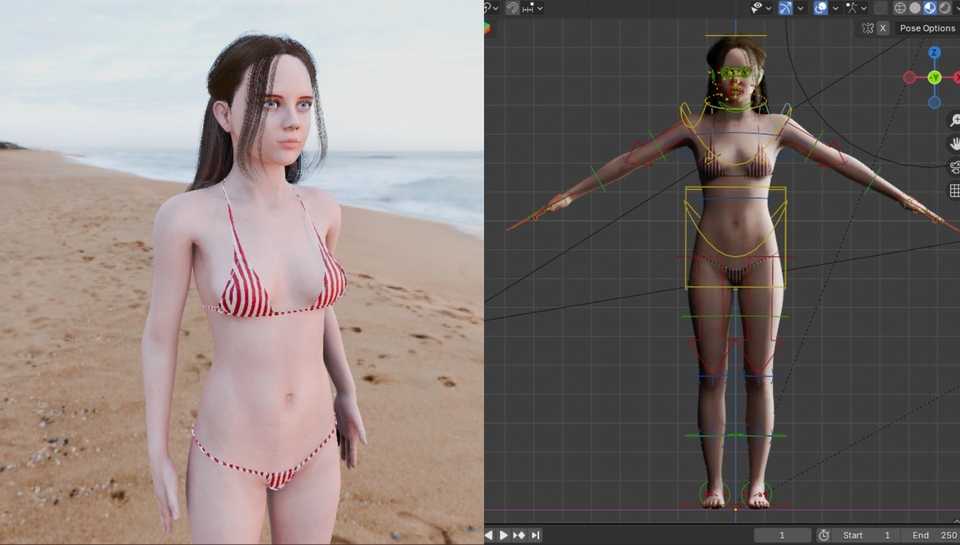Toggle perspective/orthographic grid icon
The width and height of the screenshot is (960, 545).
[954, 191]
